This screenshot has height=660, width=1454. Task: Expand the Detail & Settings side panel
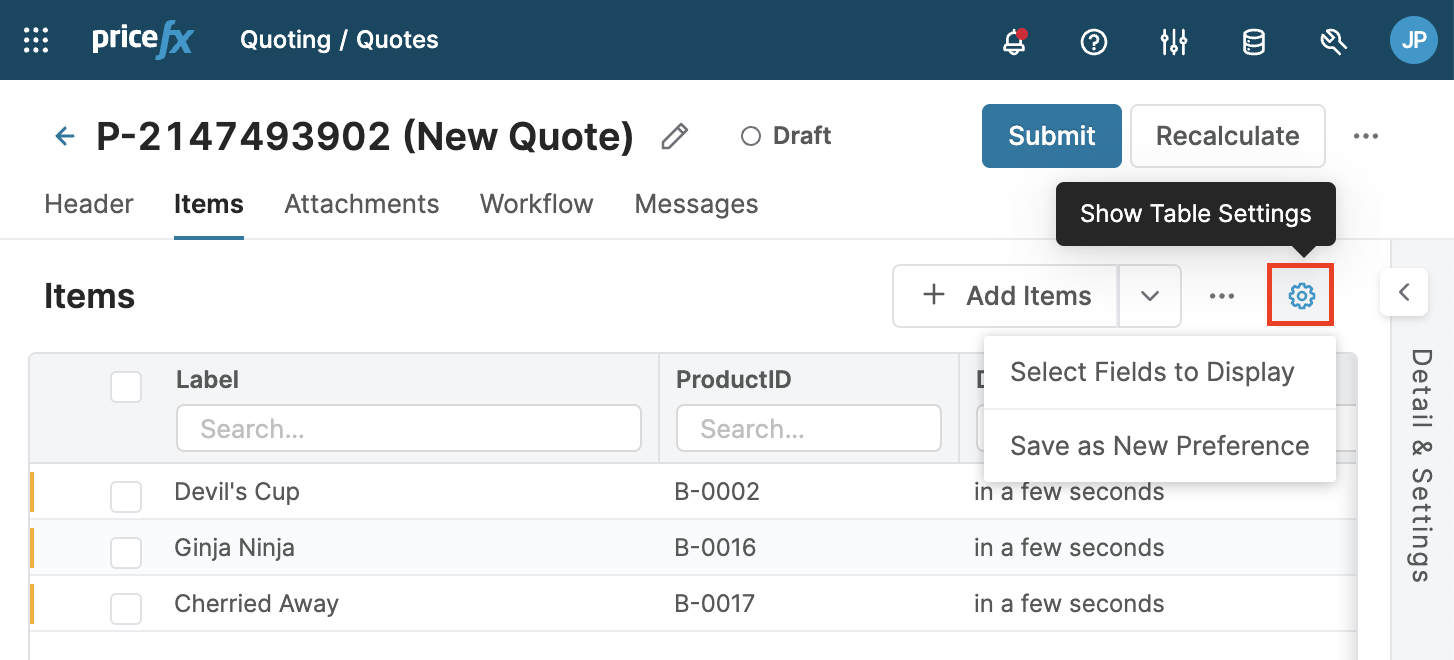pyautogui.click(x=1404, y=293)
